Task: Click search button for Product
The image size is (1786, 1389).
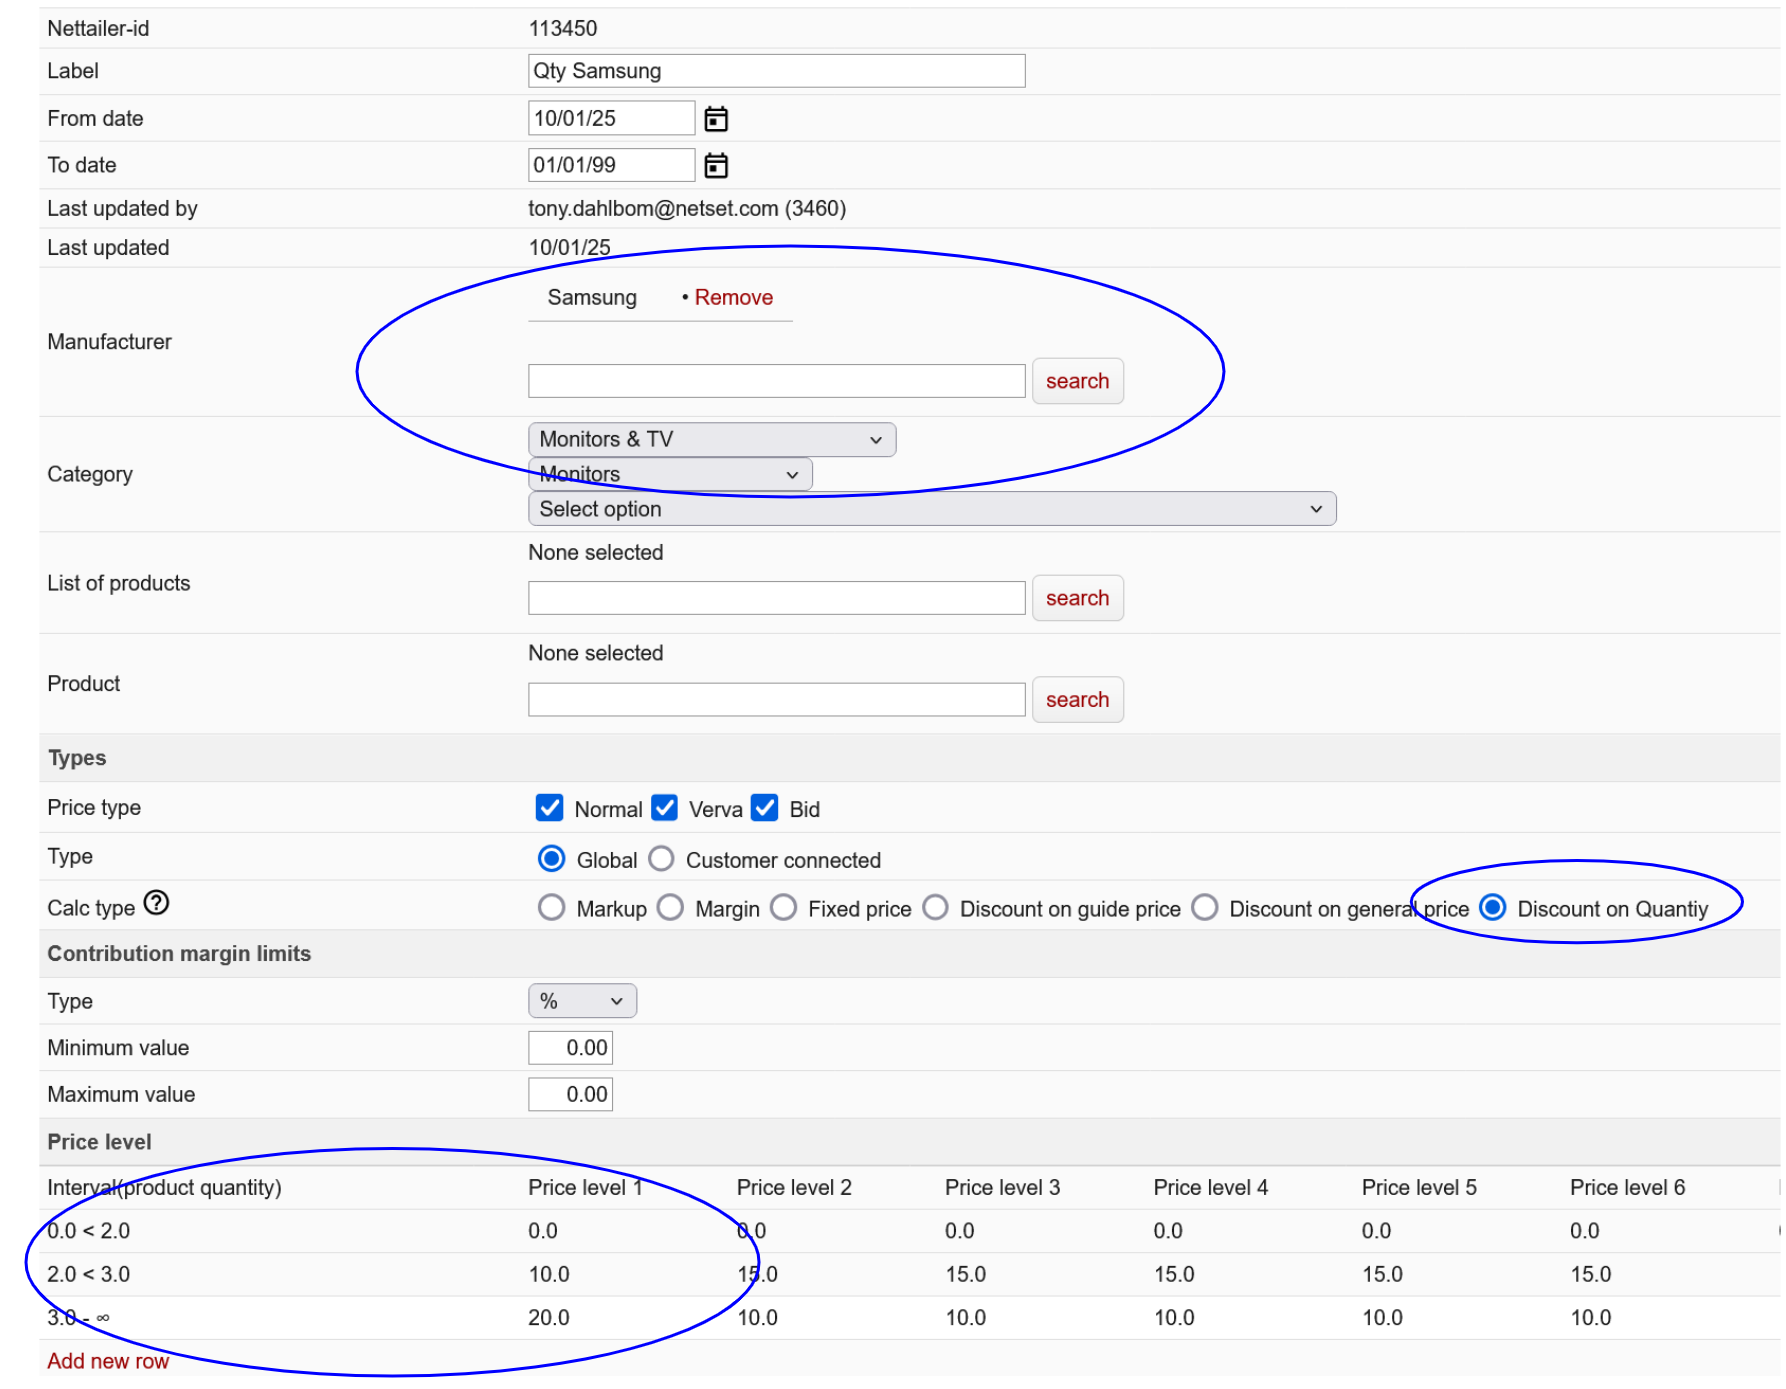Action: pyautogui.click(x=1077, y=701)
